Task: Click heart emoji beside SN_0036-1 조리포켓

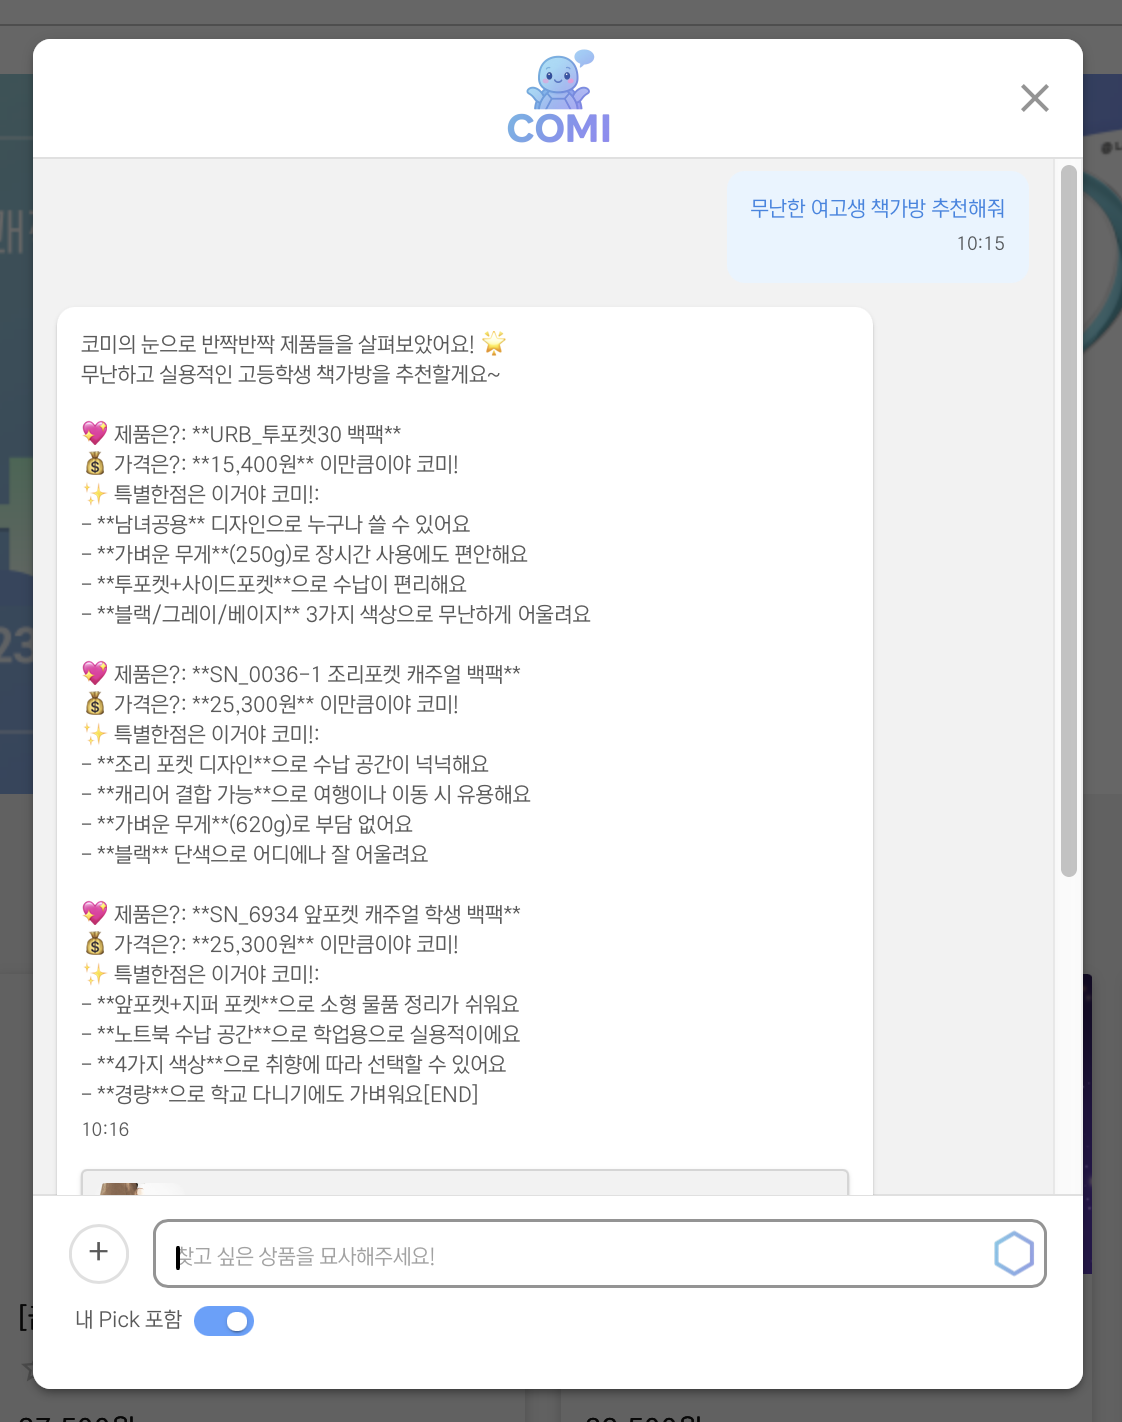Action: click(95, 673)
